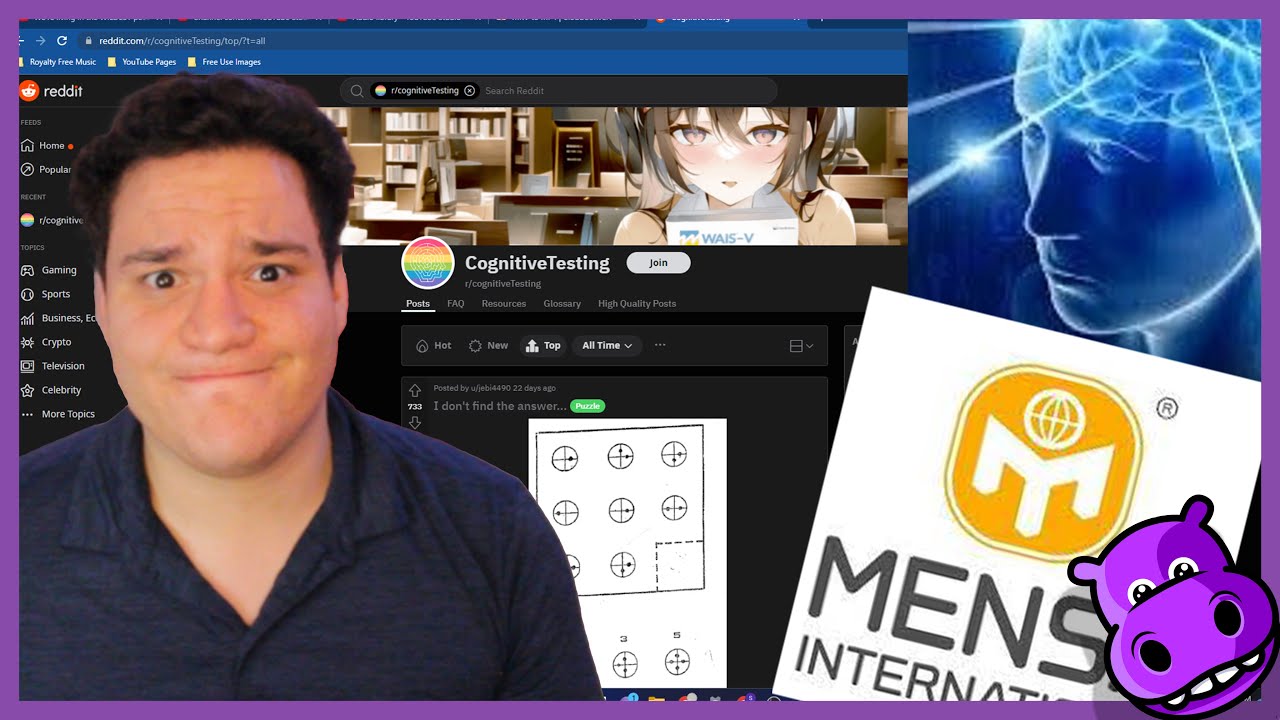Open the All Time range dropdown
Screen dimensions: 1280x720
[607, 345]
